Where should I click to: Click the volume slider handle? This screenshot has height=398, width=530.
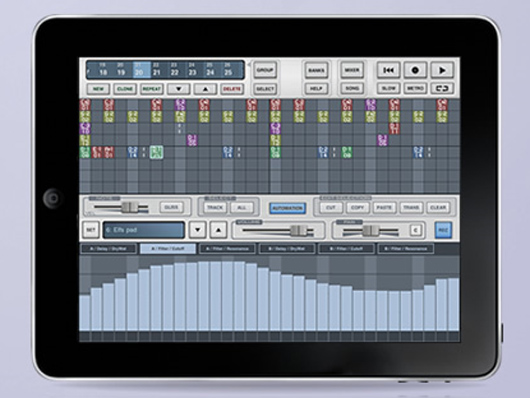[299, 231]
